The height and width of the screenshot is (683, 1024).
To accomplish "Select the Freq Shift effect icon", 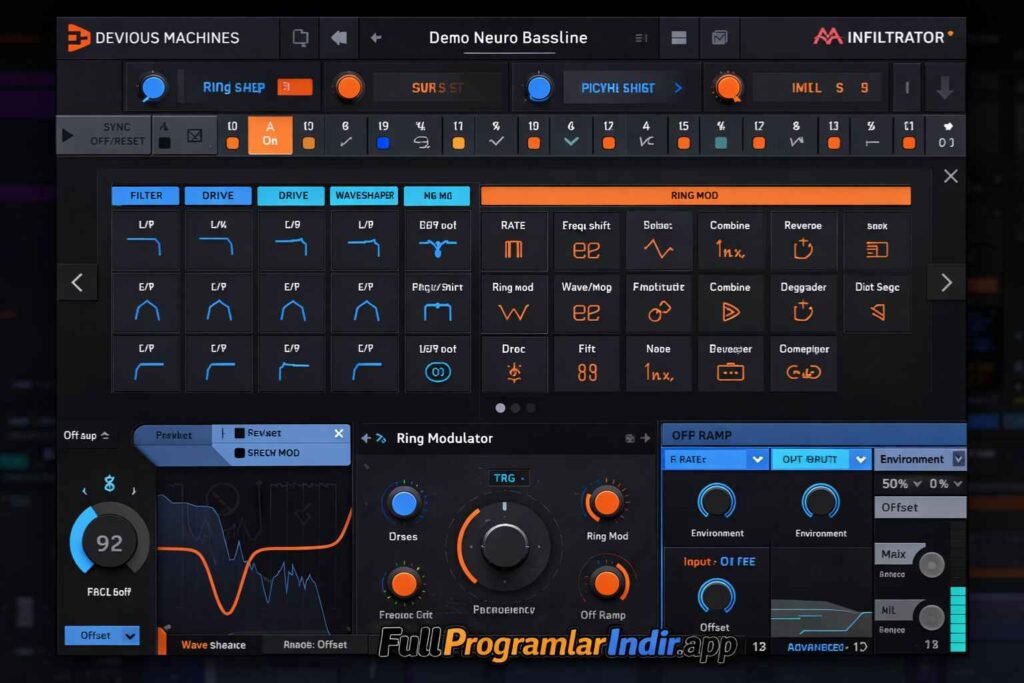I will click(586, 240).
